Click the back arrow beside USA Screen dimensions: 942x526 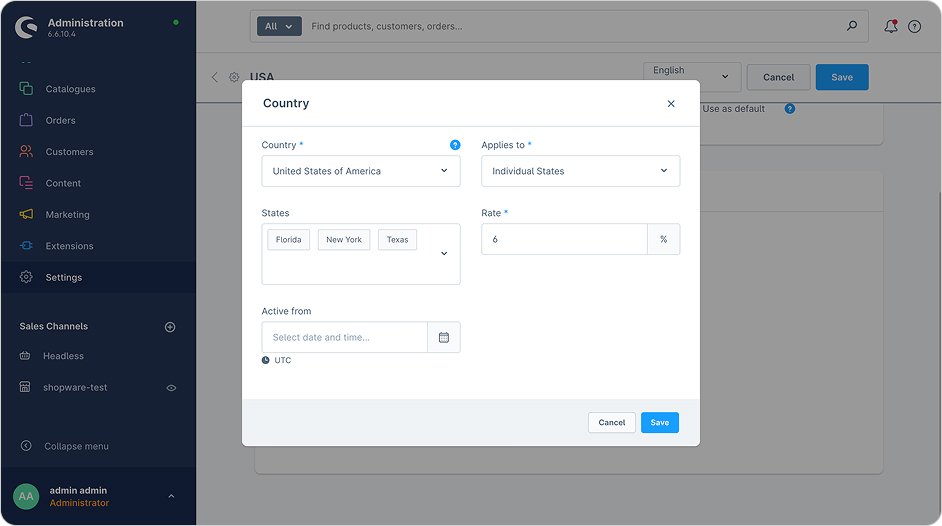[214, 77]
